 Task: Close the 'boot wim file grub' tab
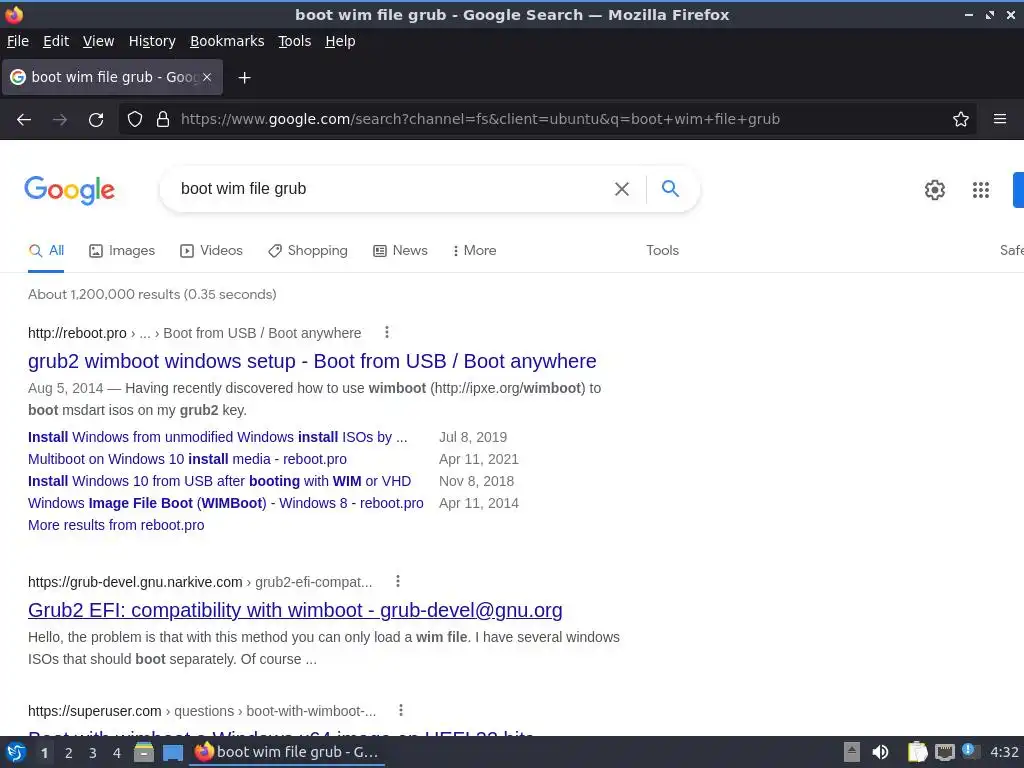click(x=207, y=77)
